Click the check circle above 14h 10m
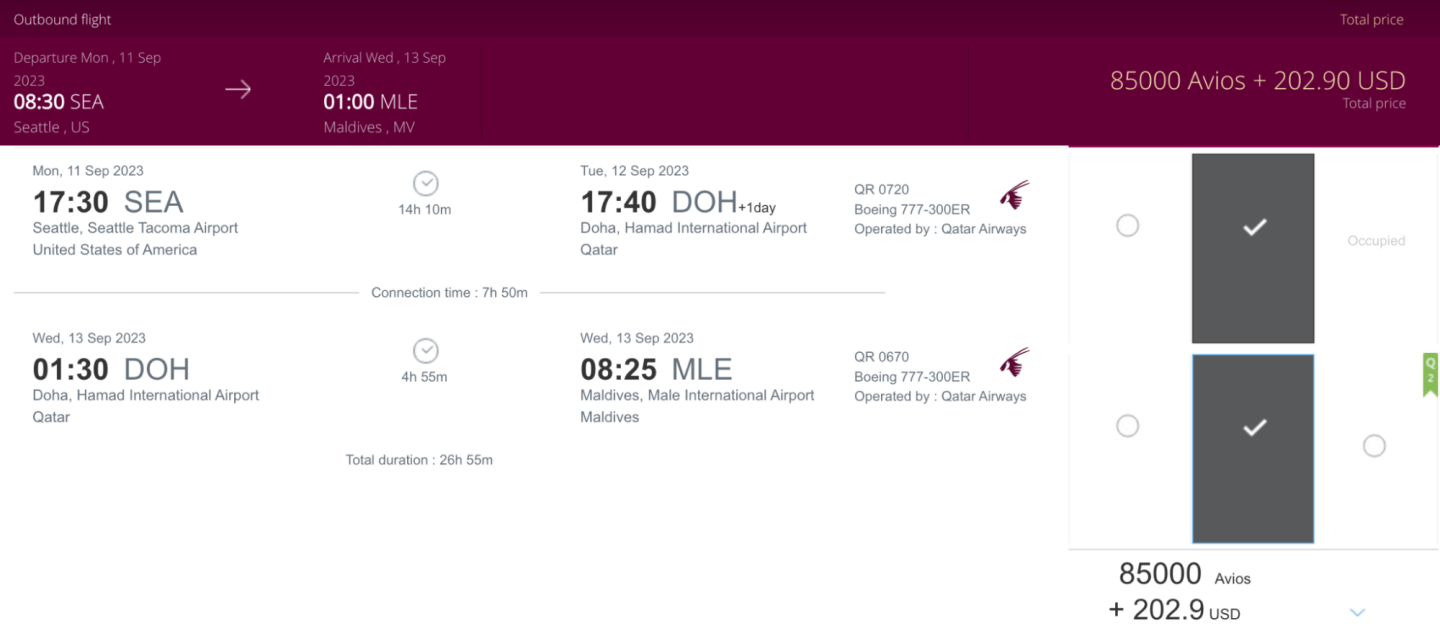Screen dimensions: 1440x636 (x=426, y=184)
